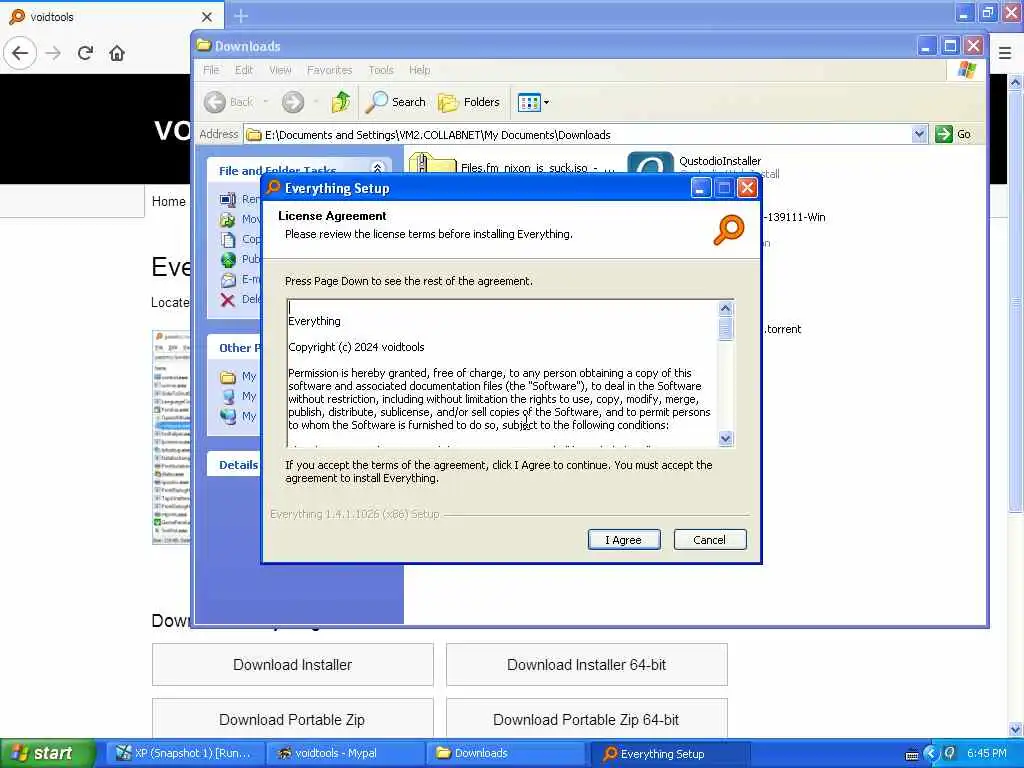
Task: Collapse File and Folder Tasks panel
Action: 377,168
